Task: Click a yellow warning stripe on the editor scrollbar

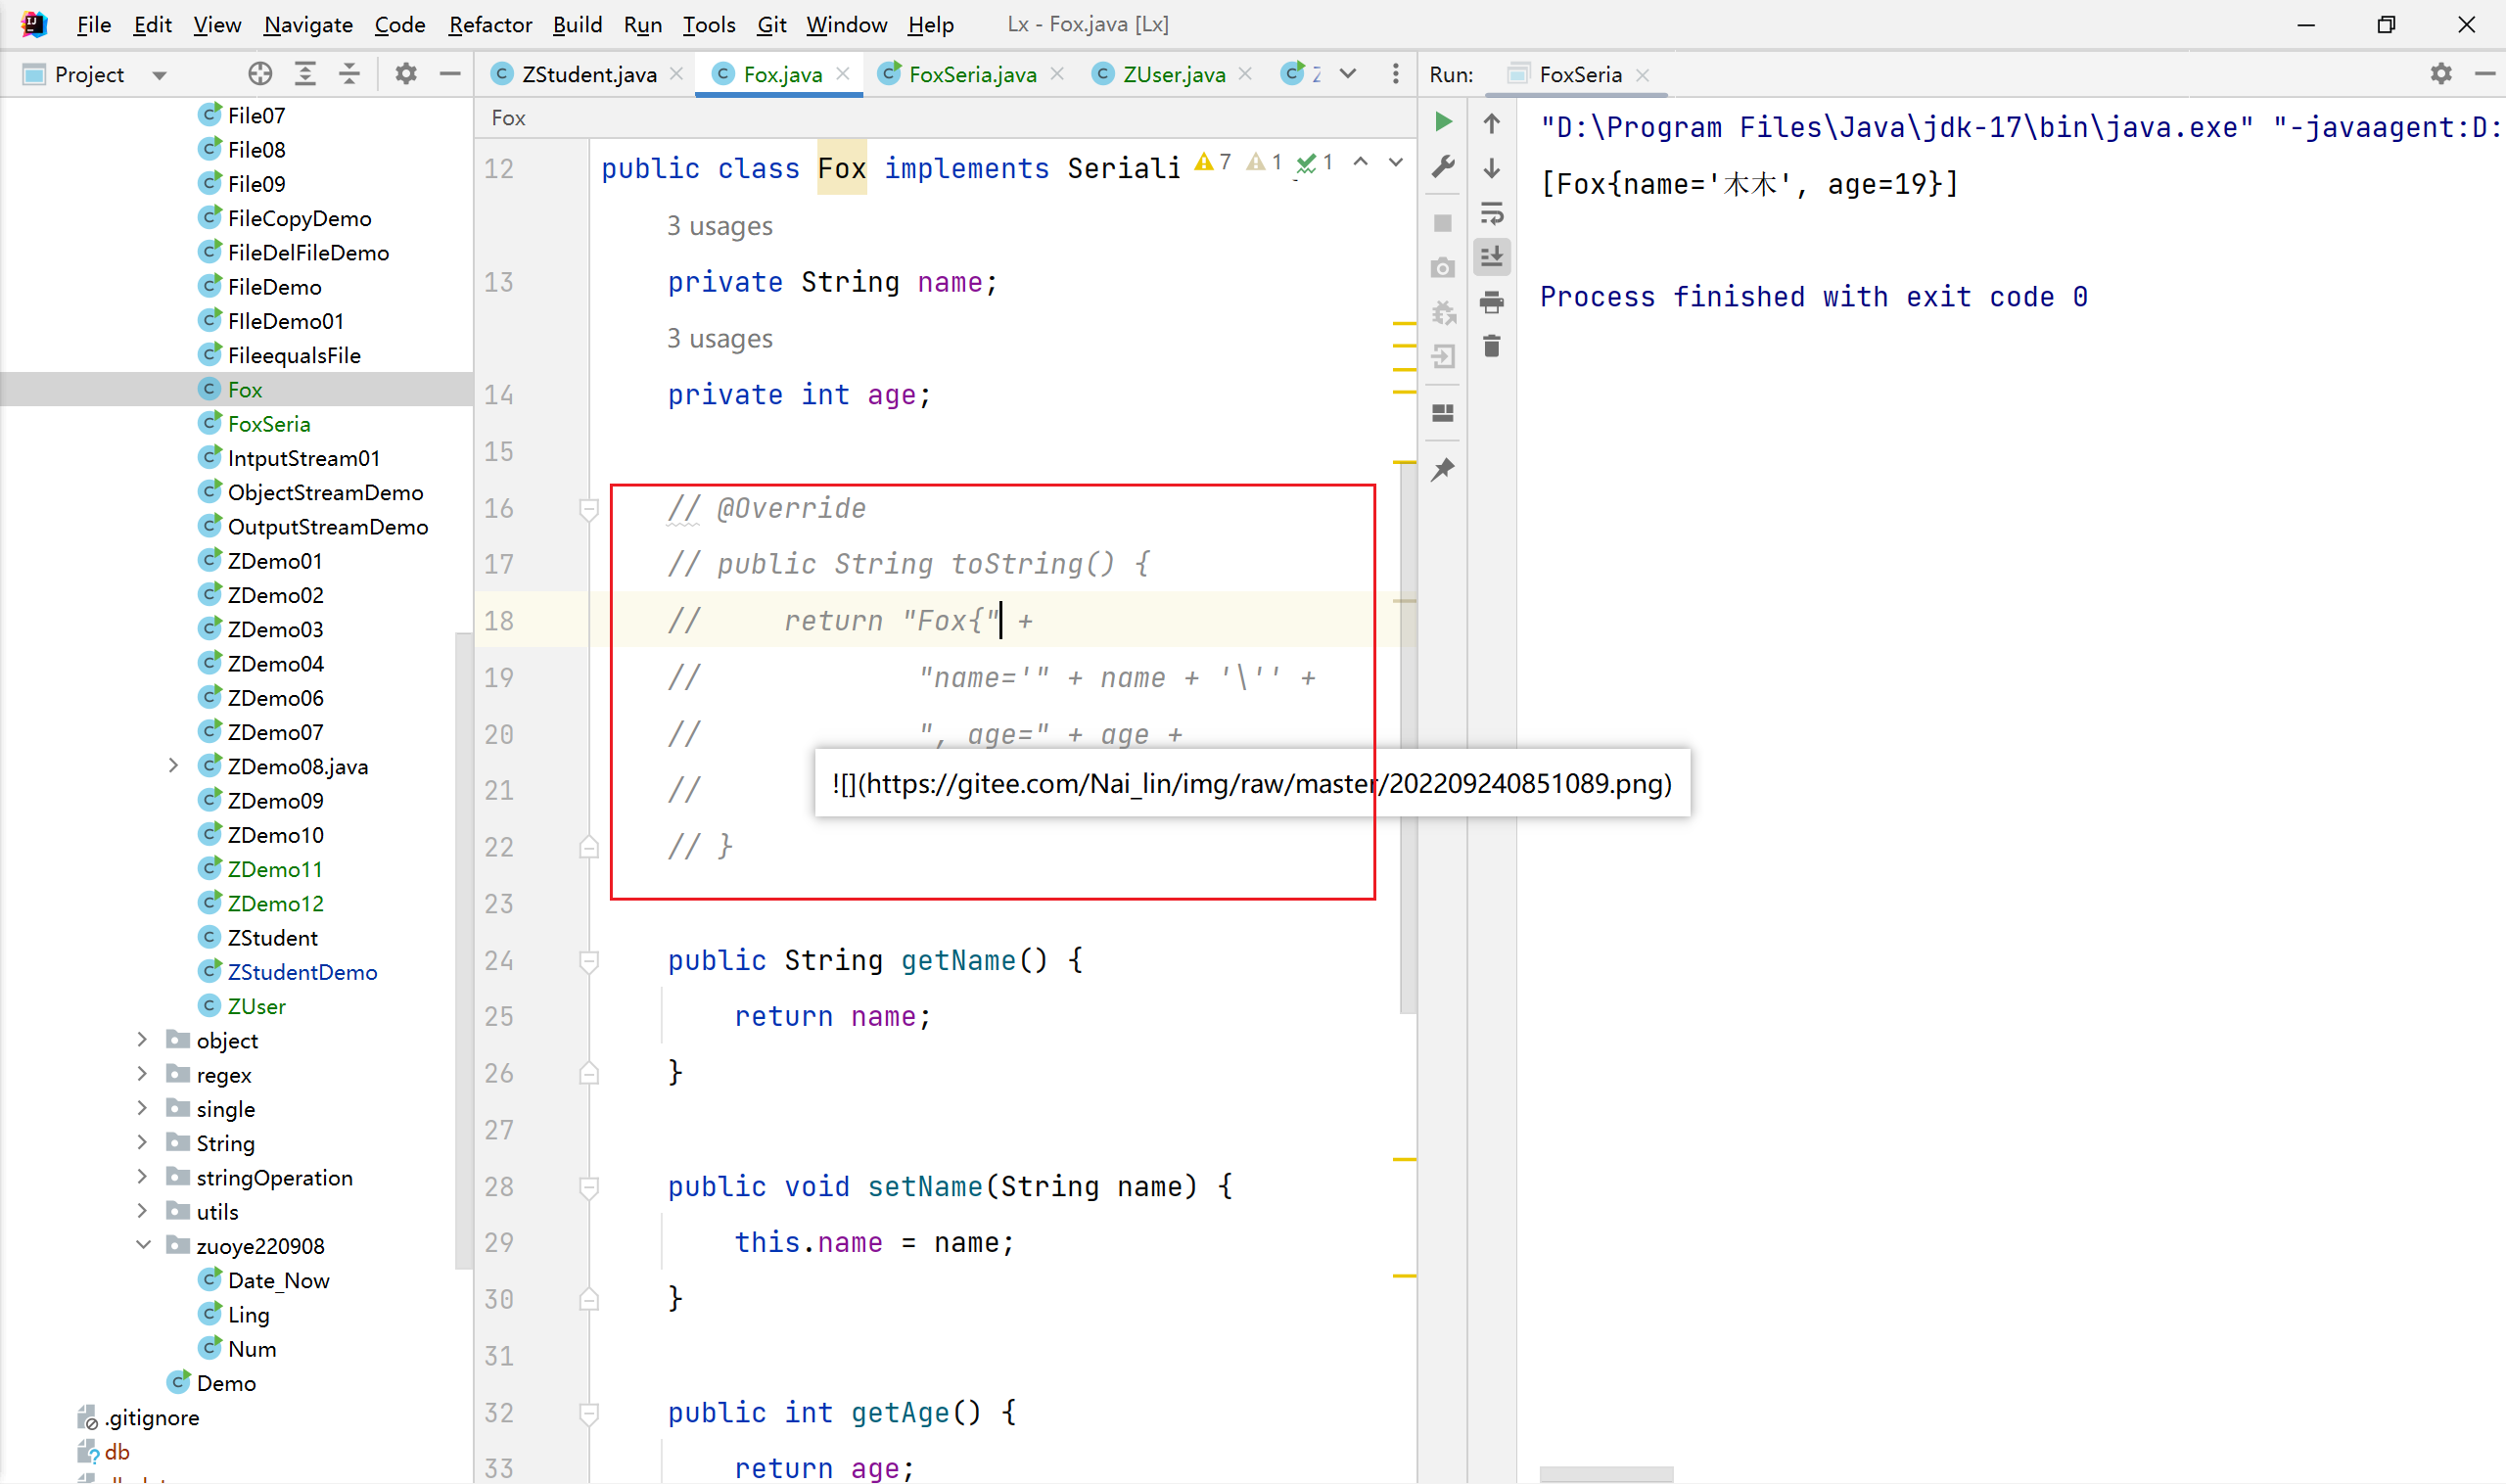Action: [x=1403, y=324]
